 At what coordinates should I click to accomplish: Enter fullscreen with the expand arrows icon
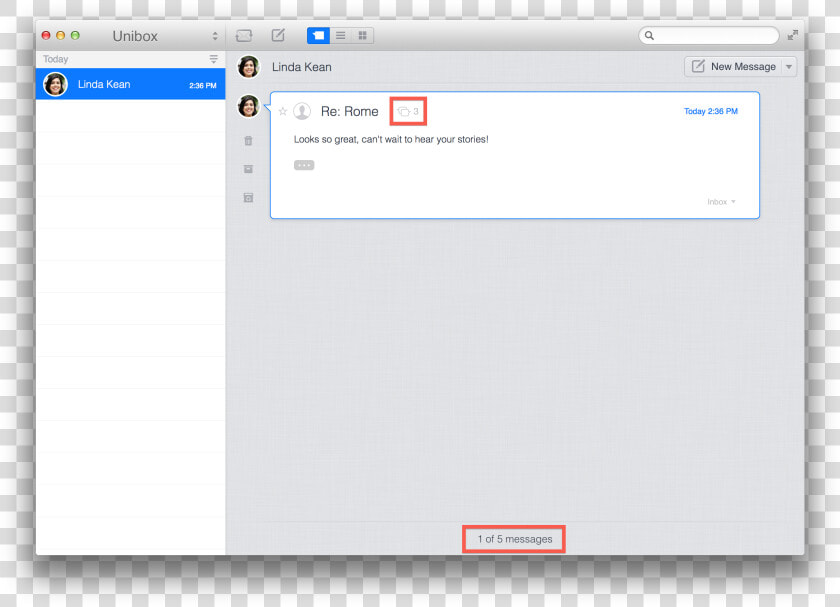[x=793, y=35]
